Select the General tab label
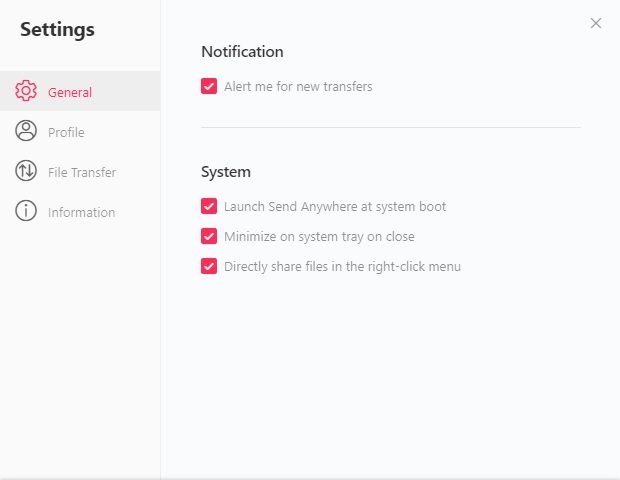The image size is (620, 480). pos(70,93)
